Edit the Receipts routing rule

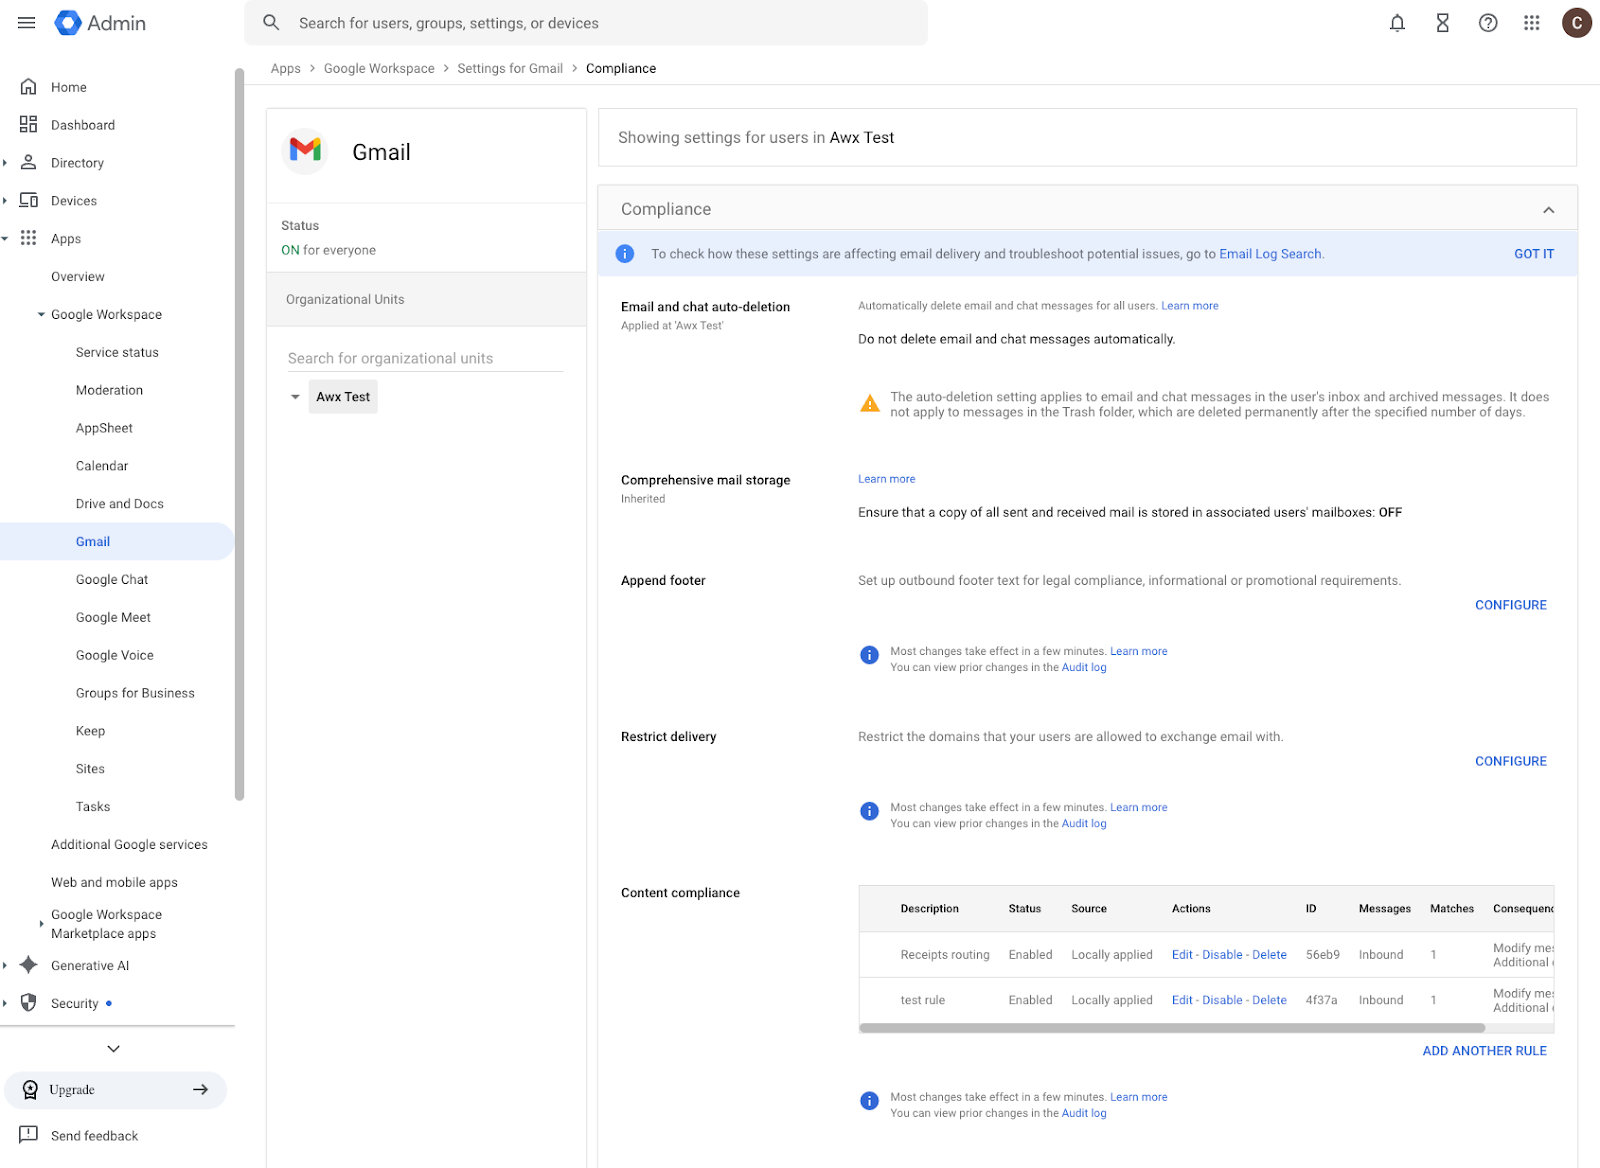click(x=1182, y=955)
